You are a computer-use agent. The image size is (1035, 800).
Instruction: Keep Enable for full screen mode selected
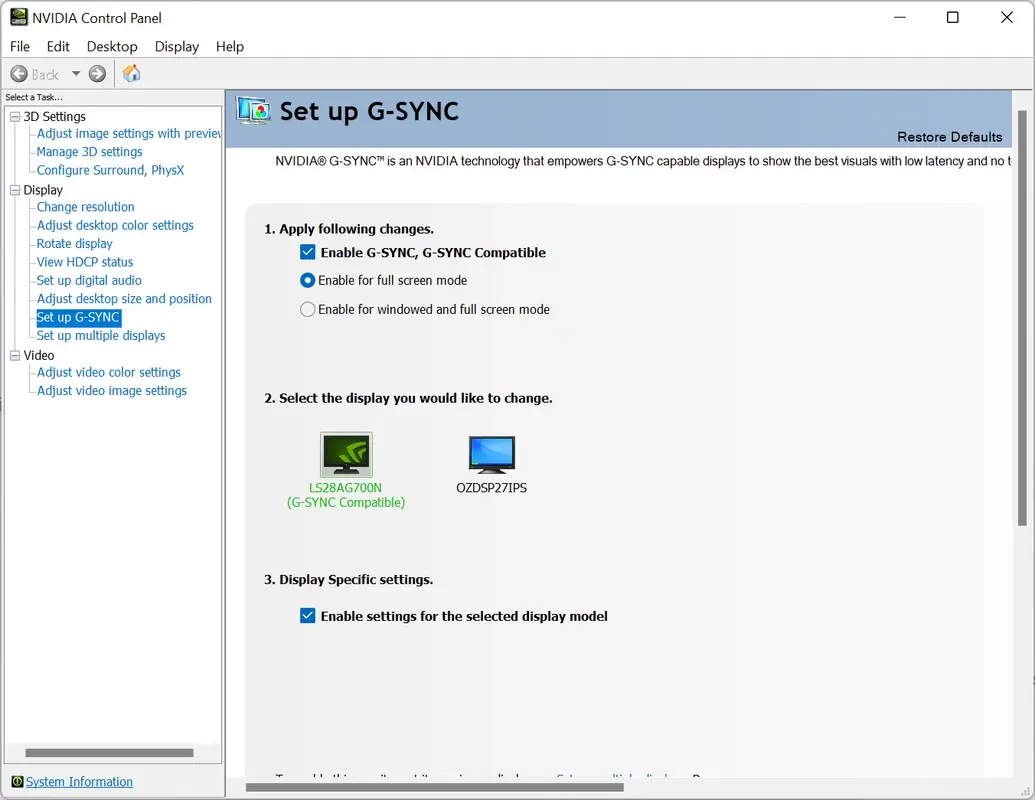308,281
